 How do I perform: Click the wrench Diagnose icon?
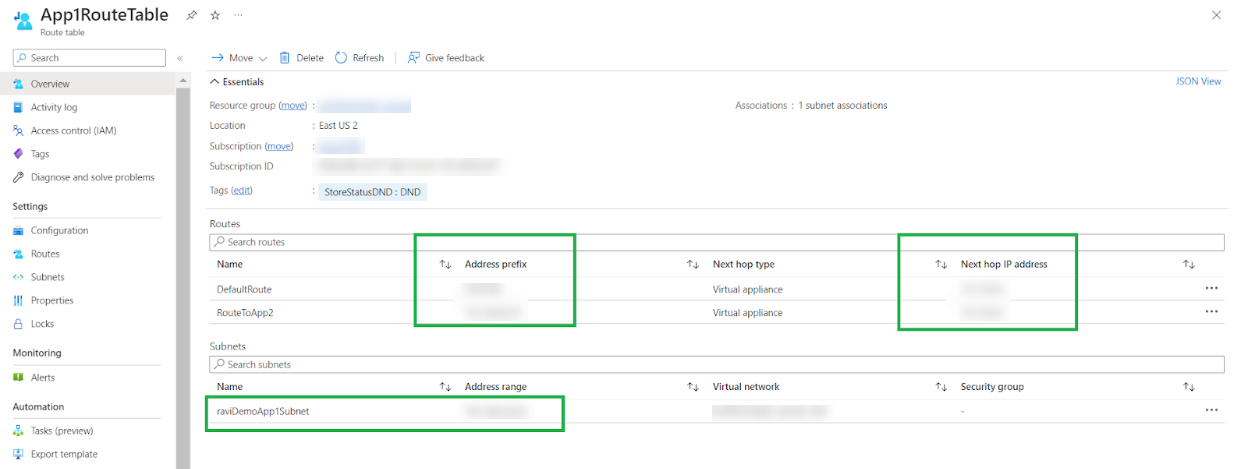click(x=18, y=177)
